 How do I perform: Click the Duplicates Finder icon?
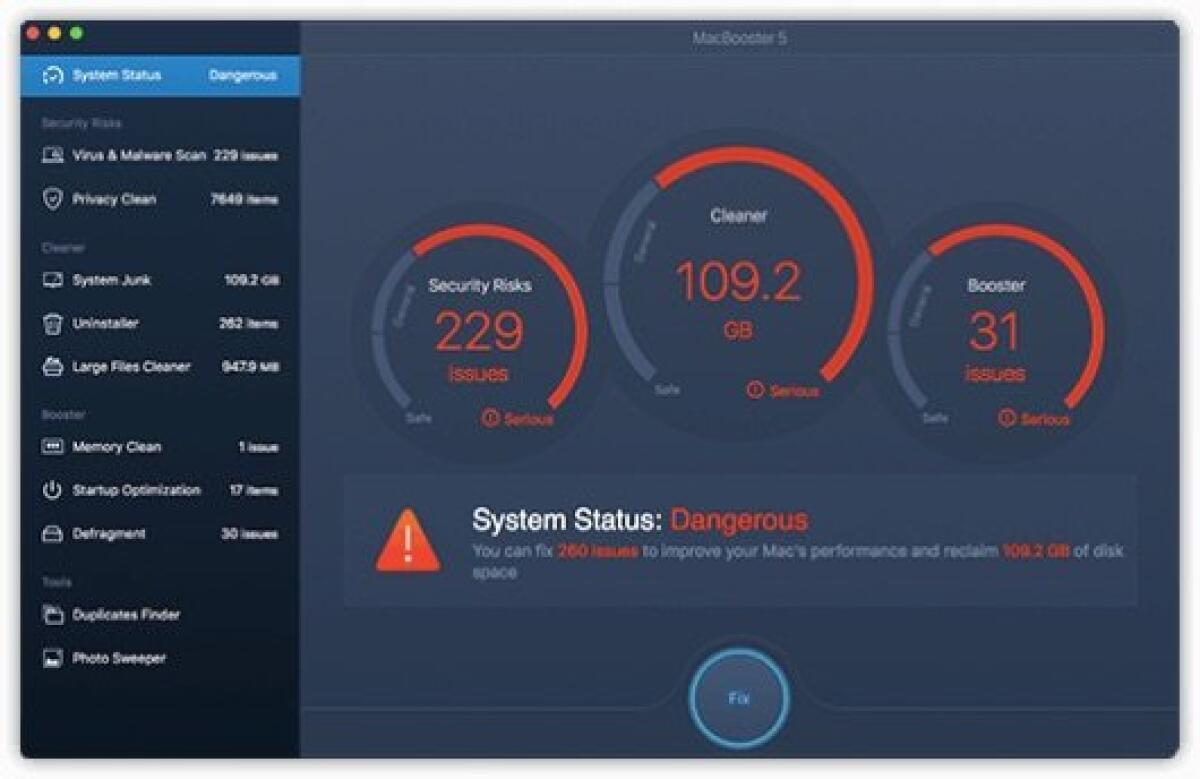53,615
